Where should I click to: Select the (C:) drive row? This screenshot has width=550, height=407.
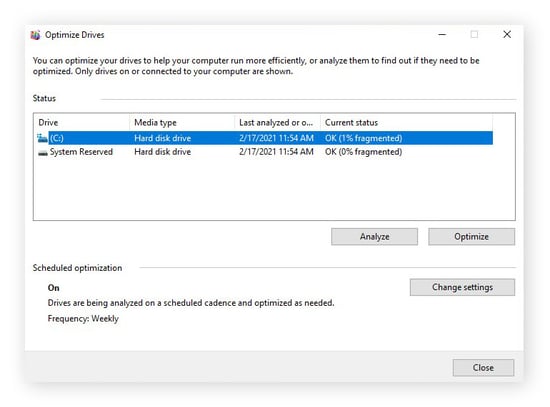pos(265,138)
